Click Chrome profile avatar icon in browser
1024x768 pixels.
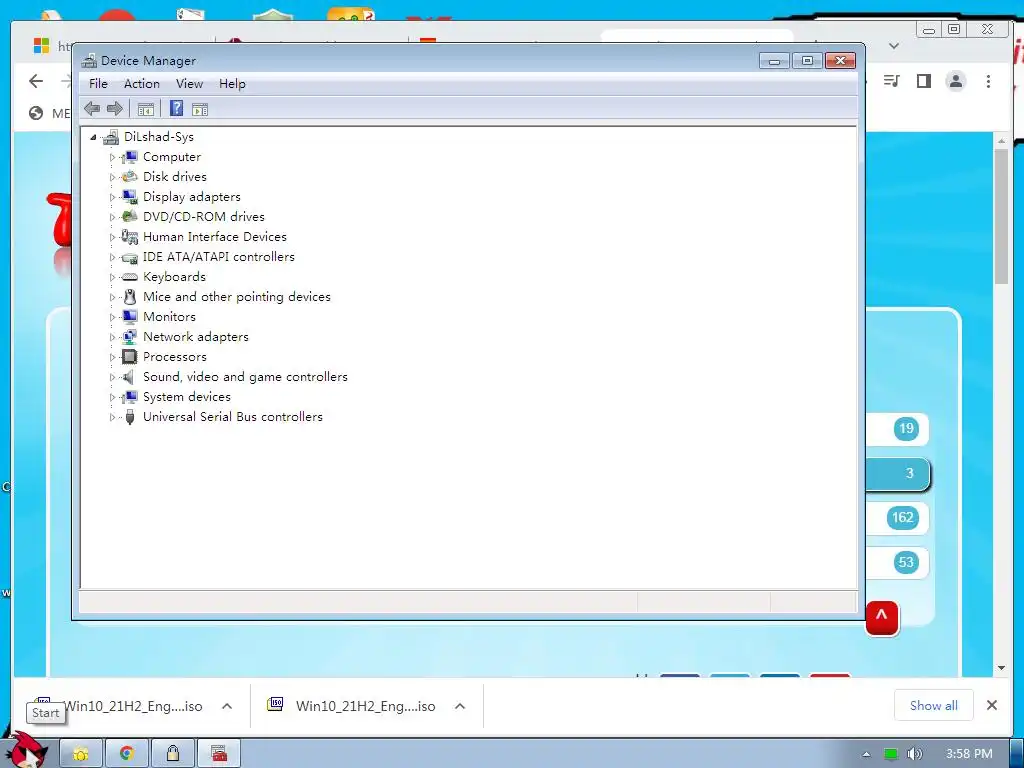[955, 81]
